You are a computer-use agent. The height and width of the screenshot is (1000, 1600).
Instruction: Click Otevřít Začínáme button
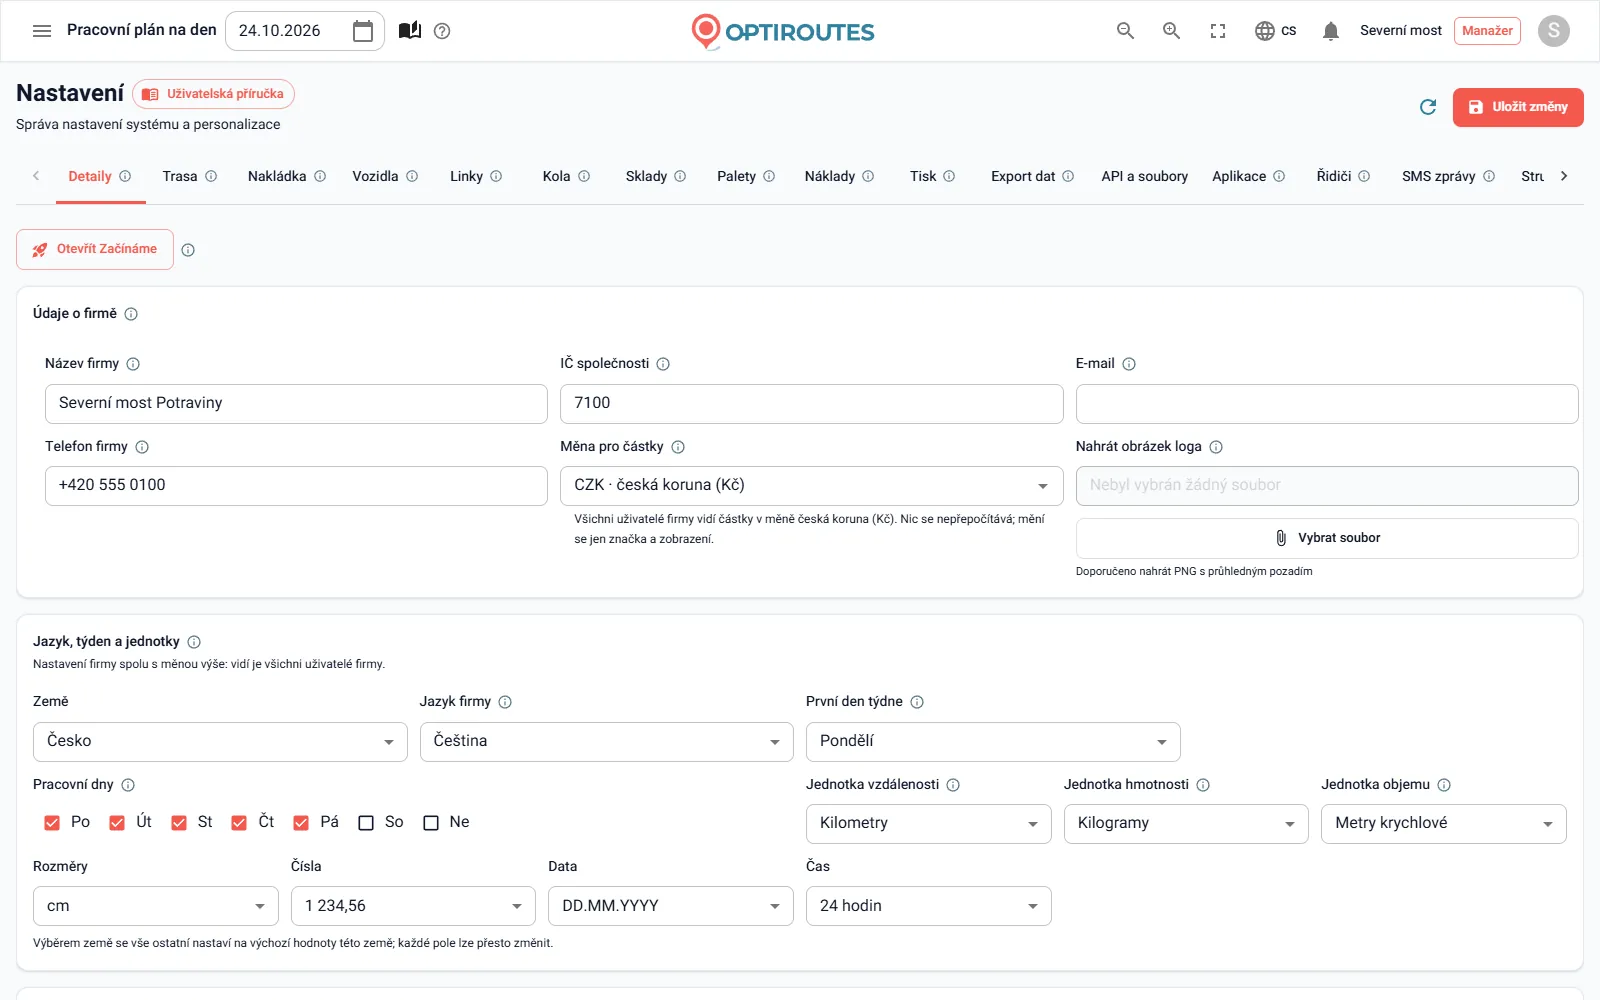coord(95,250)
